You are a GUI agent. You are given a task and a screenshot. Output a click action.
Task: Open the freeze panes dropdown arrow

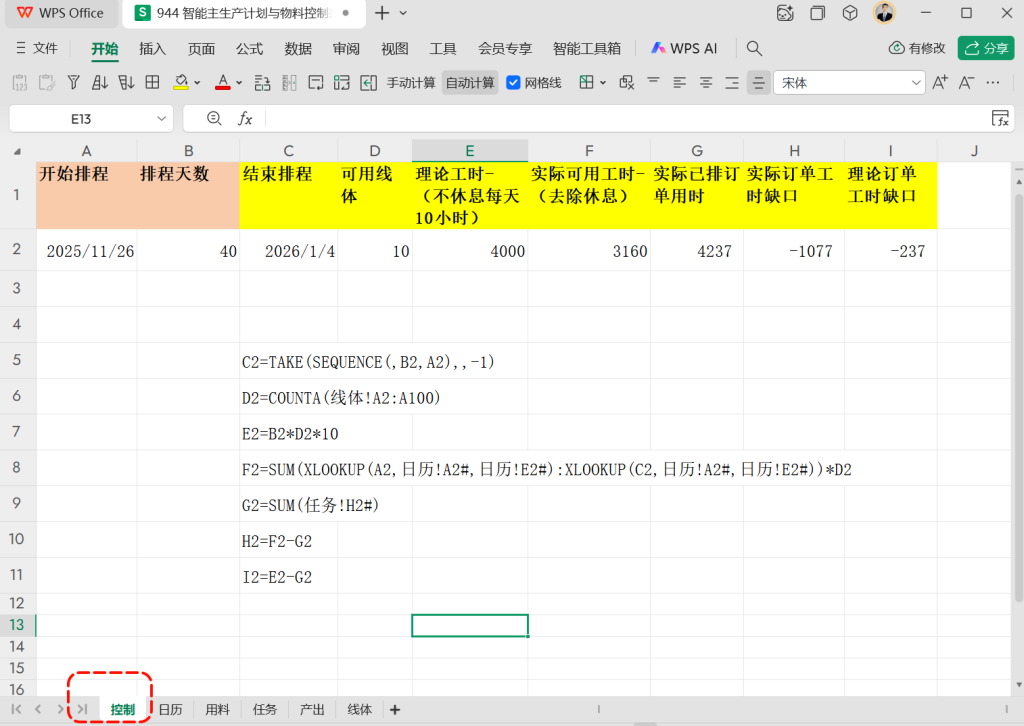tap(603, 83)
